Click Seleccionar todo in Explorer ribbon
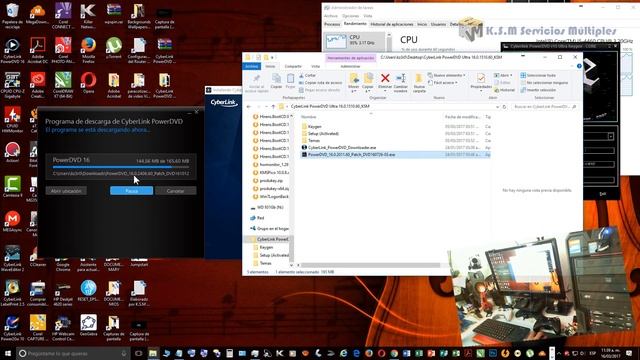Image resolution: width=640 pixels, height=360 pixels. 538,76
